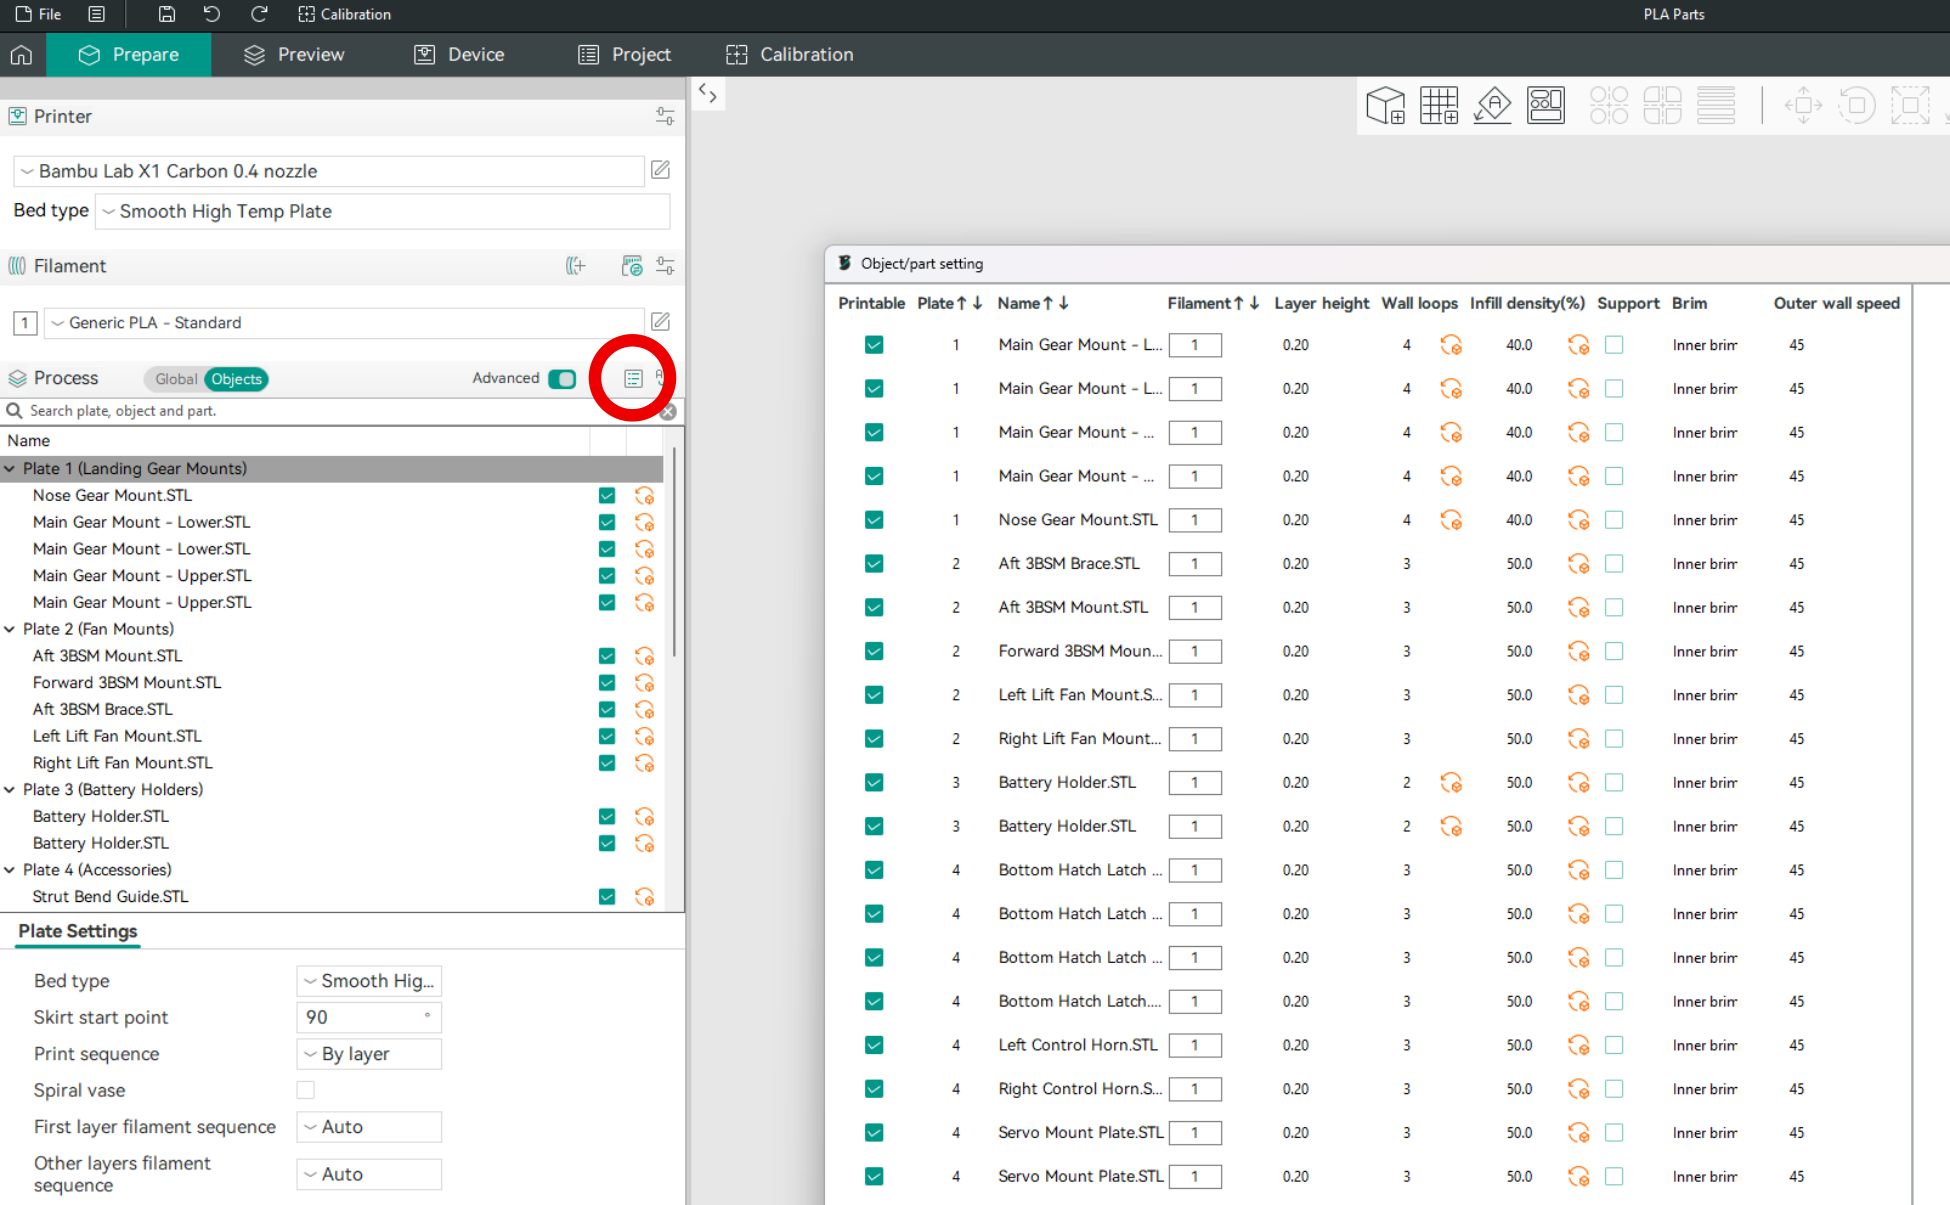Switch to the Project tab
Screen dimensions: 1950x1205
click(624, 55)
